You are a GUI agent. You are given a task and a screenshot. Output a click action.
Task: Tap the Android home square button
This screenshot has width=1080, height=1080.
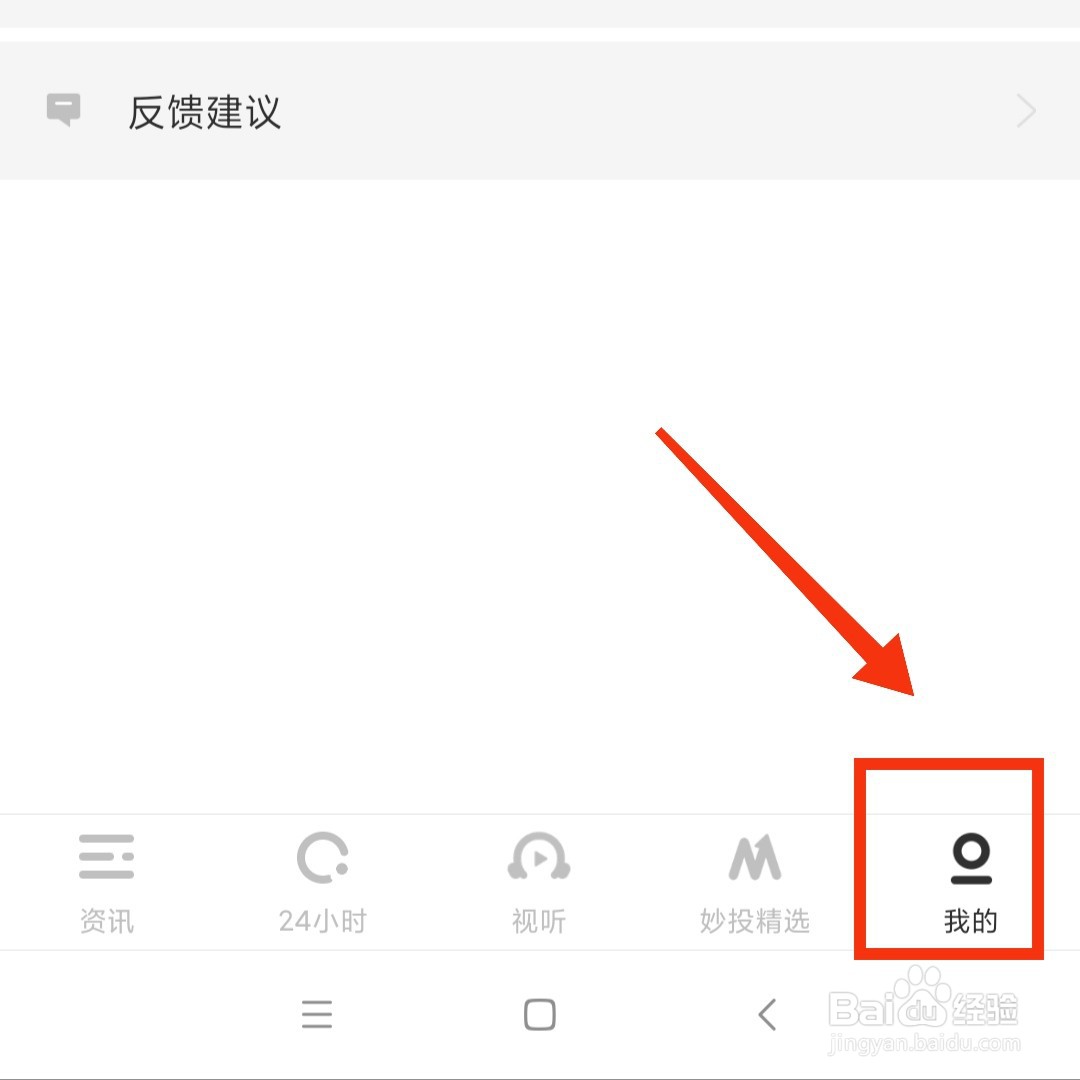click(x=539, y=1015)
